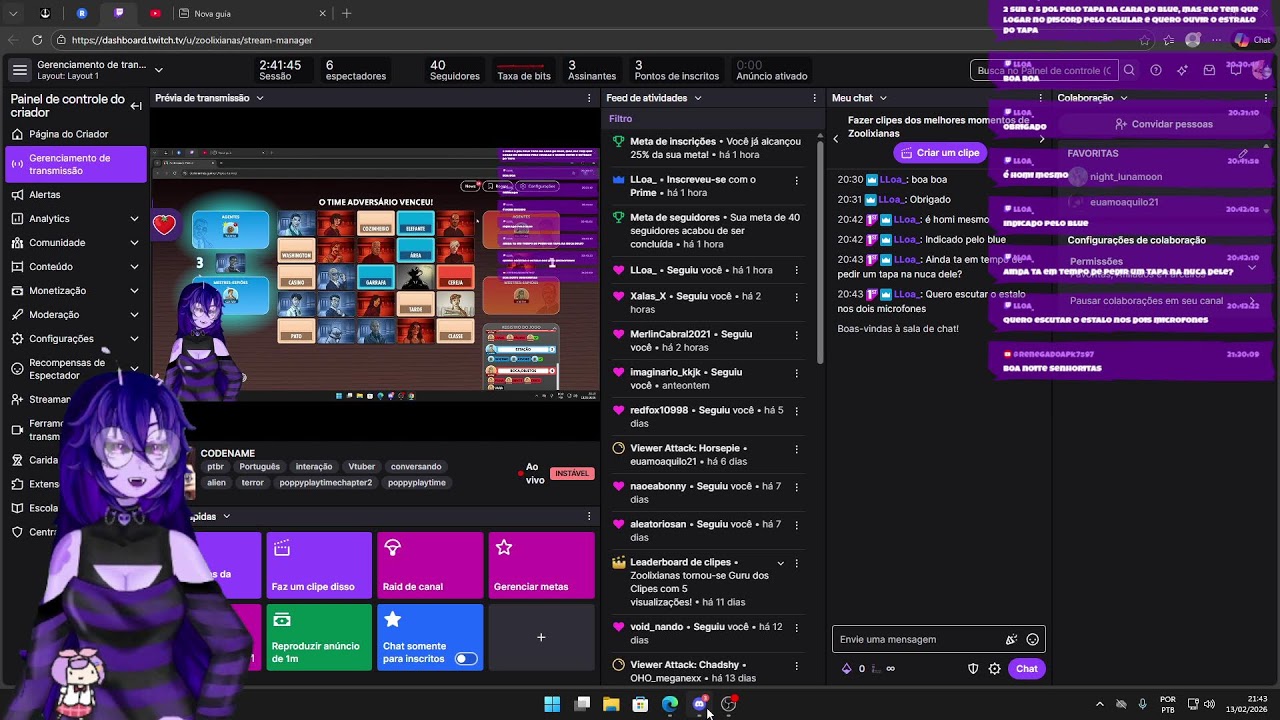Send message with the Chat button

pyautogui.click(x=1027, y=669)
